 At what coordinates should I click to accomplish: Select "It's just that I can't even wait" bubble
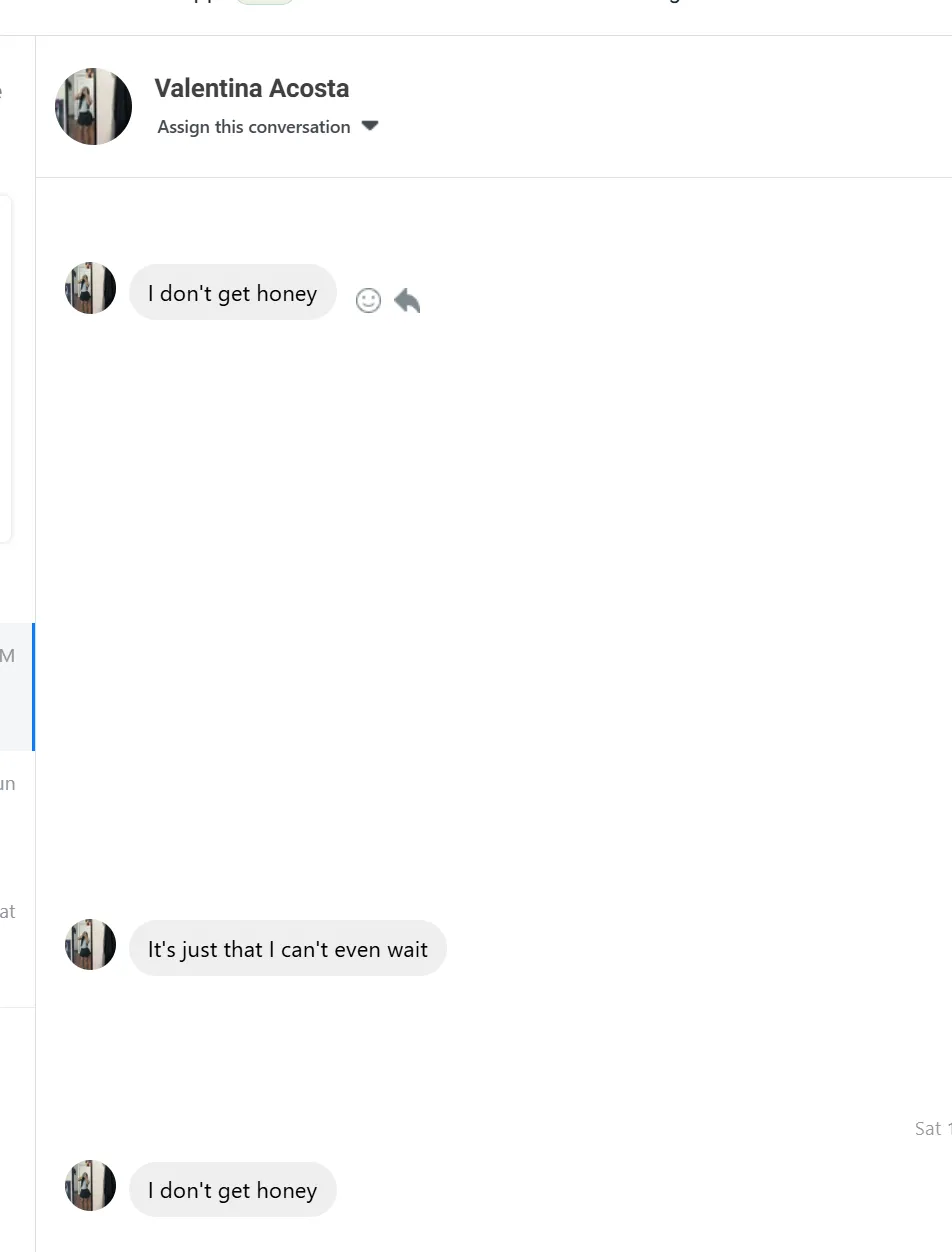[288, 949]
